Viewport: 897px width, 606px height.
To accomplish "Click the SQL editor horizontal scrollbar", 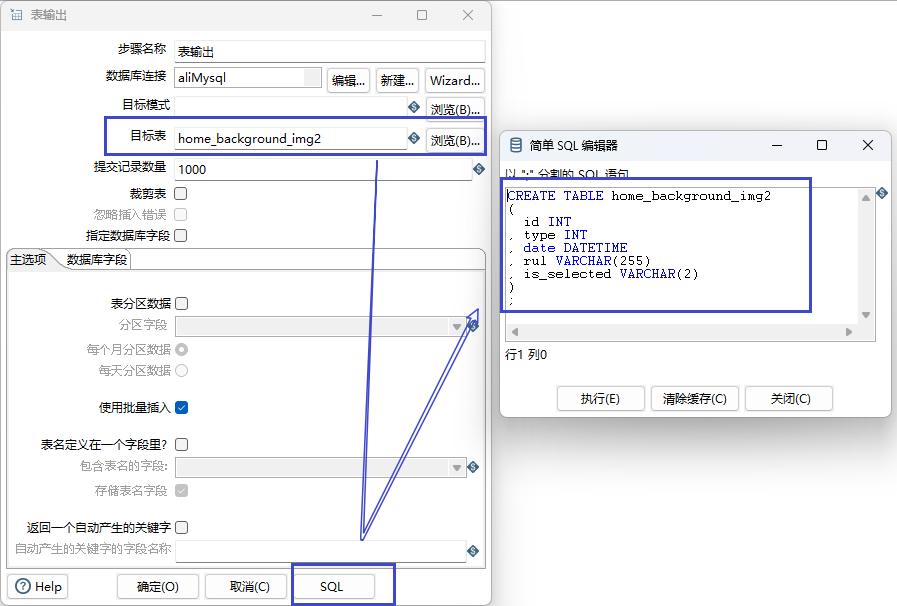I will pos(682,332).
